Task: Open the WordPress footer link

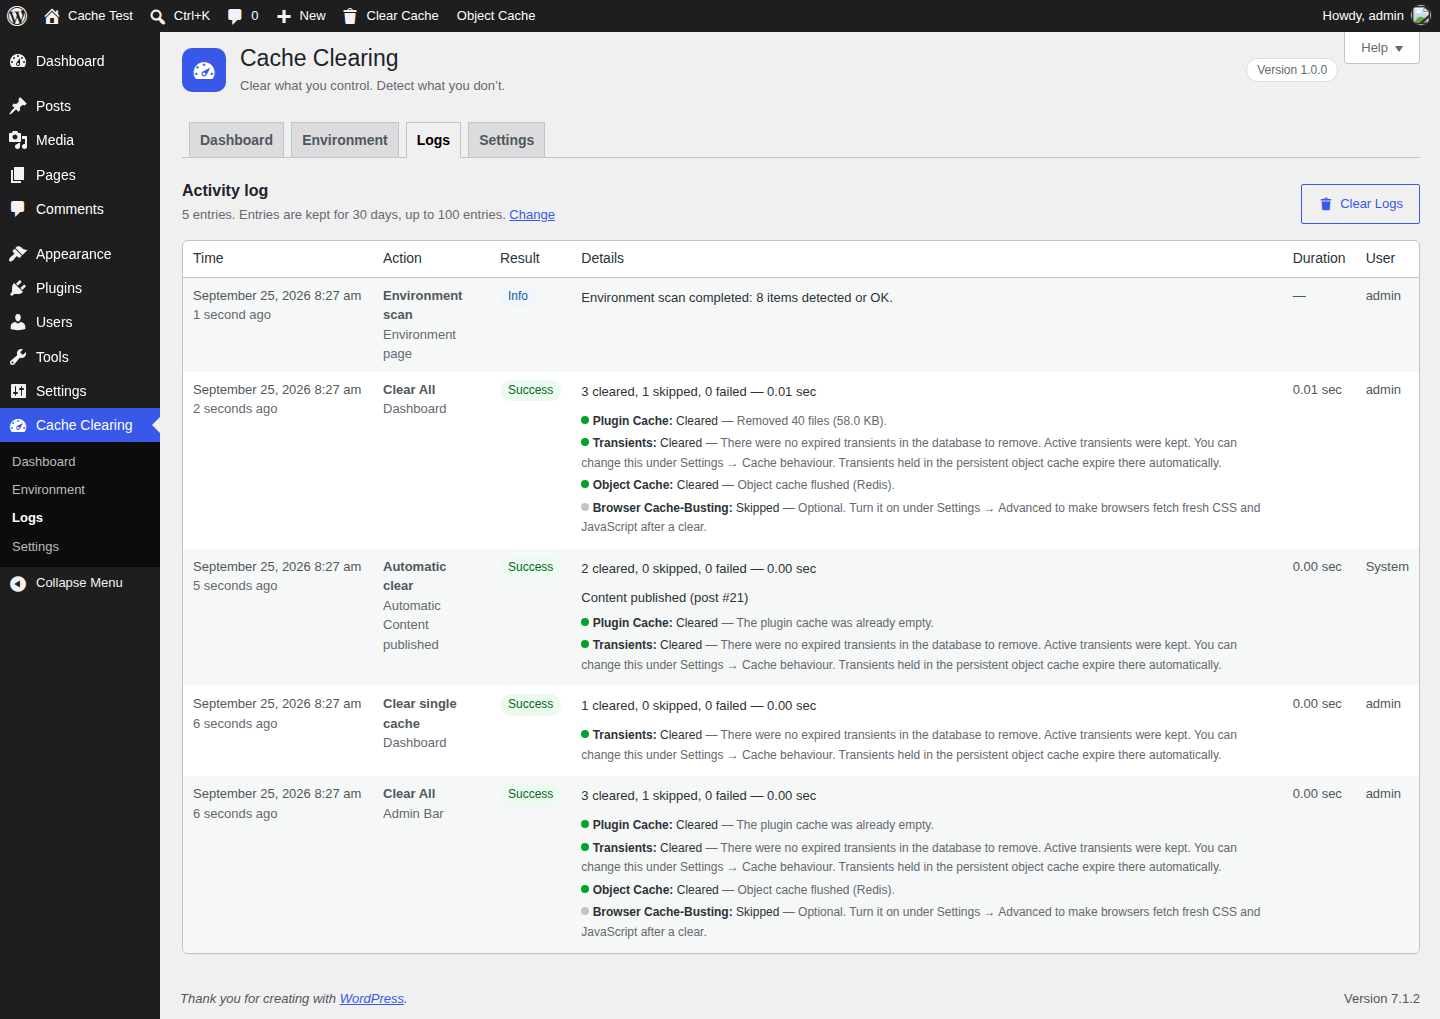Action: point(372,999)
